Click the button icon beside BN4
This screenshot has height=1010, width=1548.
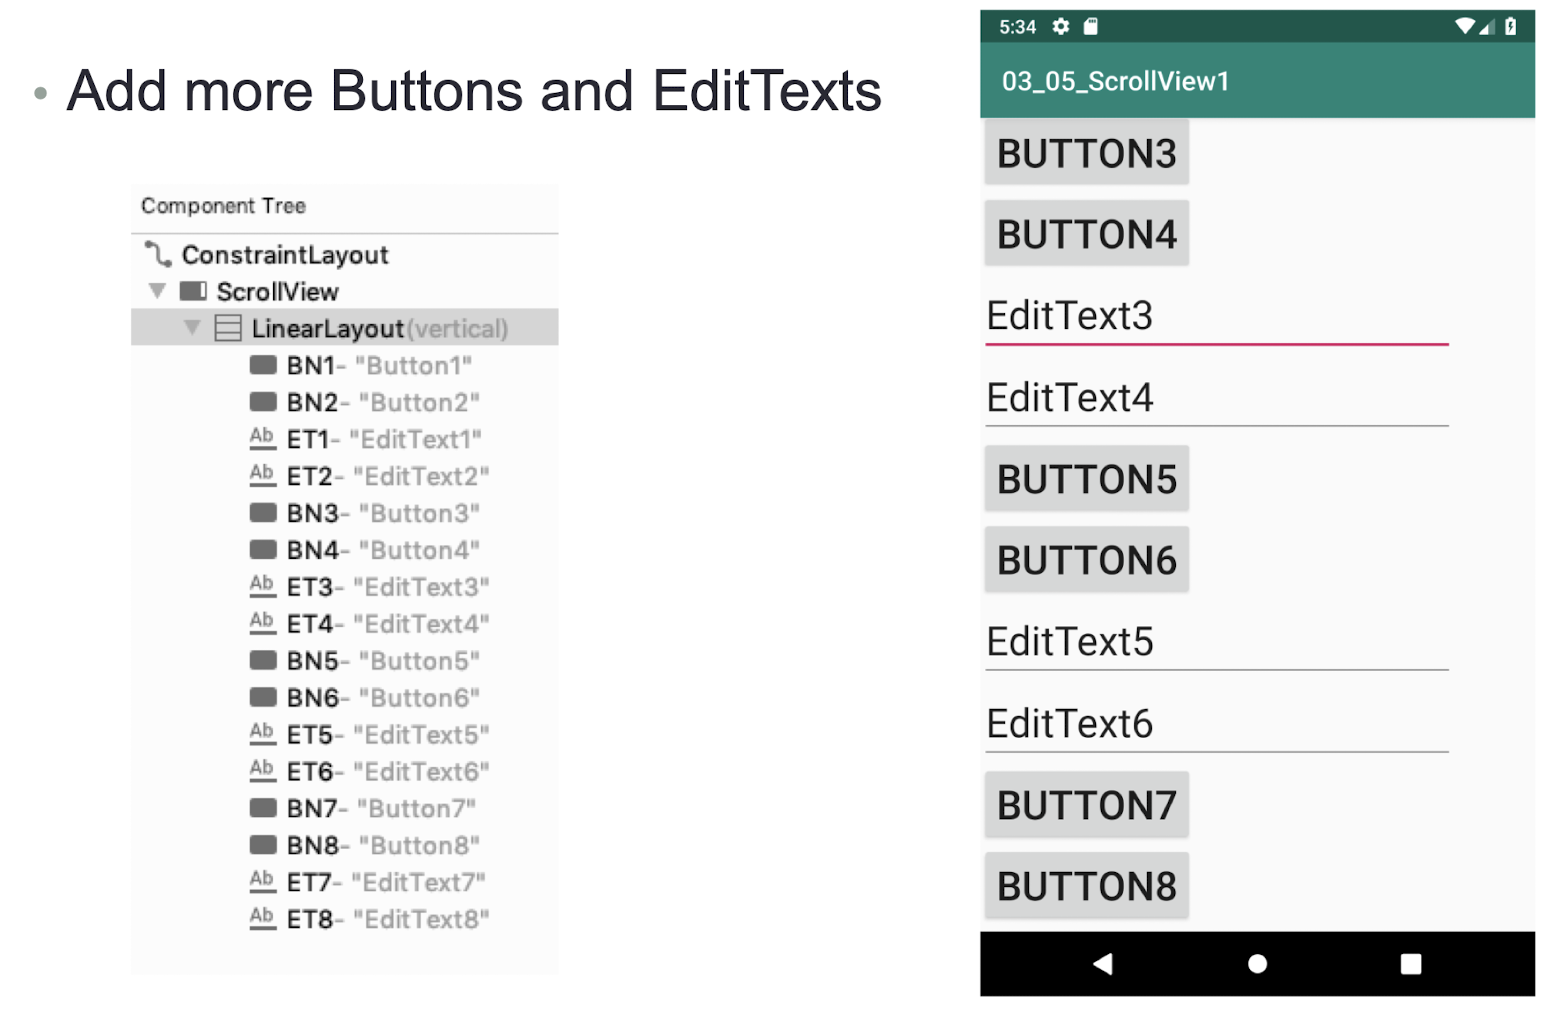pos(263,550)
